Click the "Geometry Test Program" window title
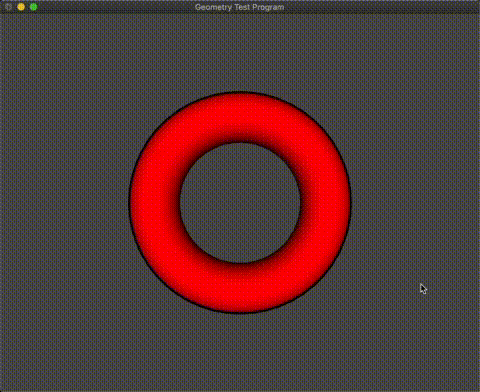Screen dimensions: 480x392 [239, 7]
